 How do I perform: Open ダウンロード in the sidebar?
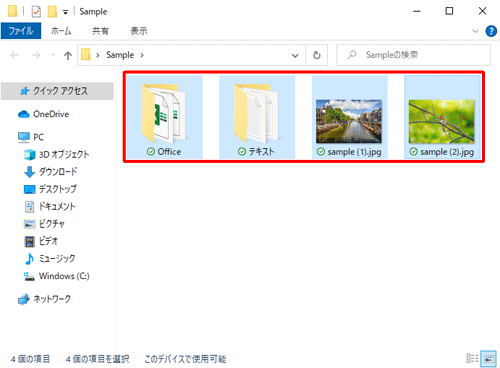click(50, 172)
